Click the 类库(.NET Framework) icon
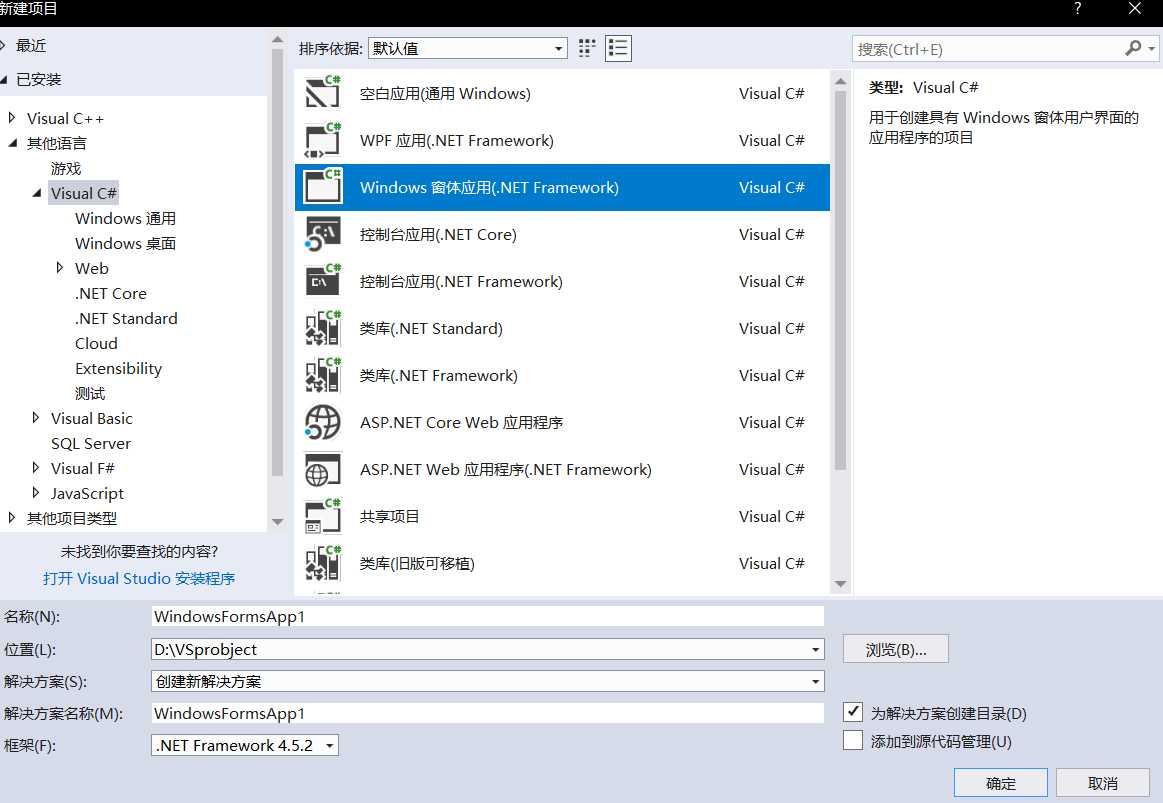This screenshot has width=1163, height=803. point(323,375)
